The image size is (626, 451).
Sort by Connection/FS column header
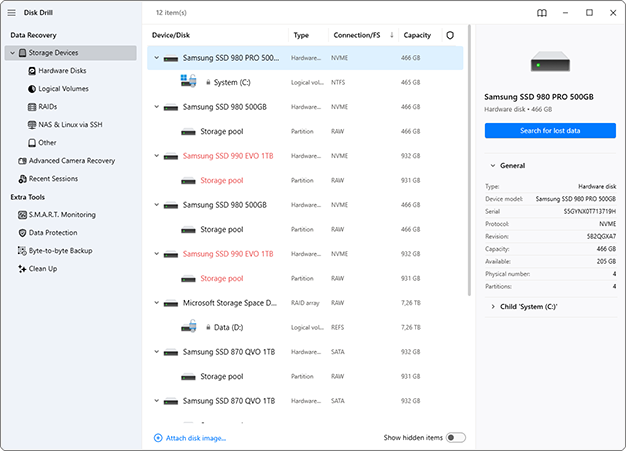pos(357,35)
